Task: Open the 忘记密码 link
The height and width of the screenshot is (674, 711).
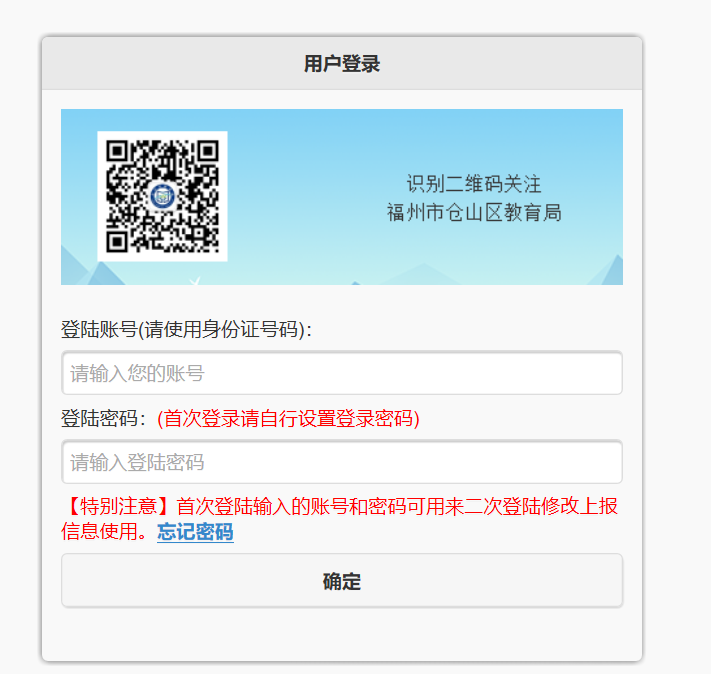Action: [195, 532]
